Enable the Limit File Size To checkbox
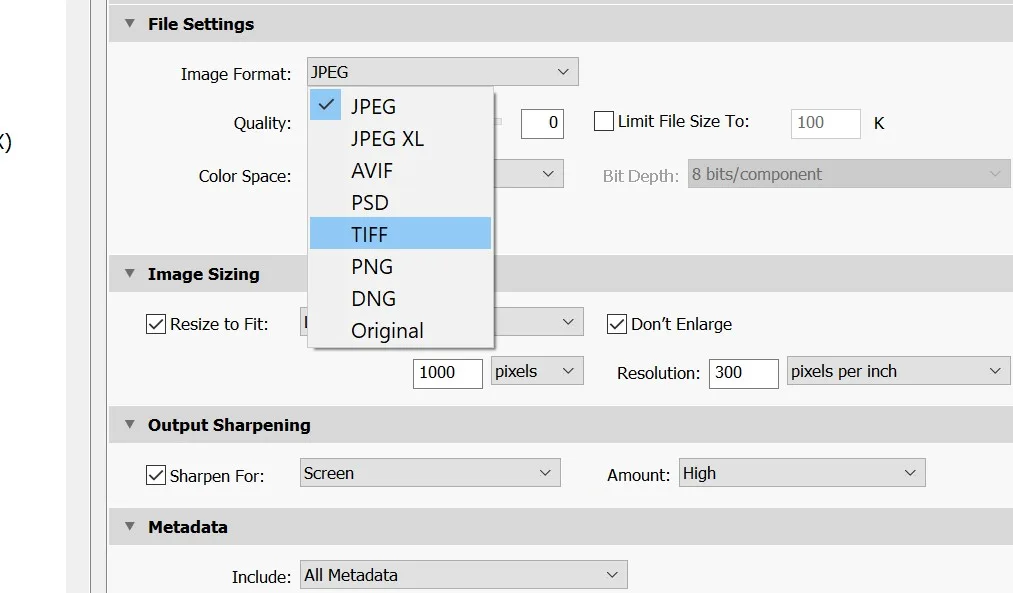 [x=603, y=120]
